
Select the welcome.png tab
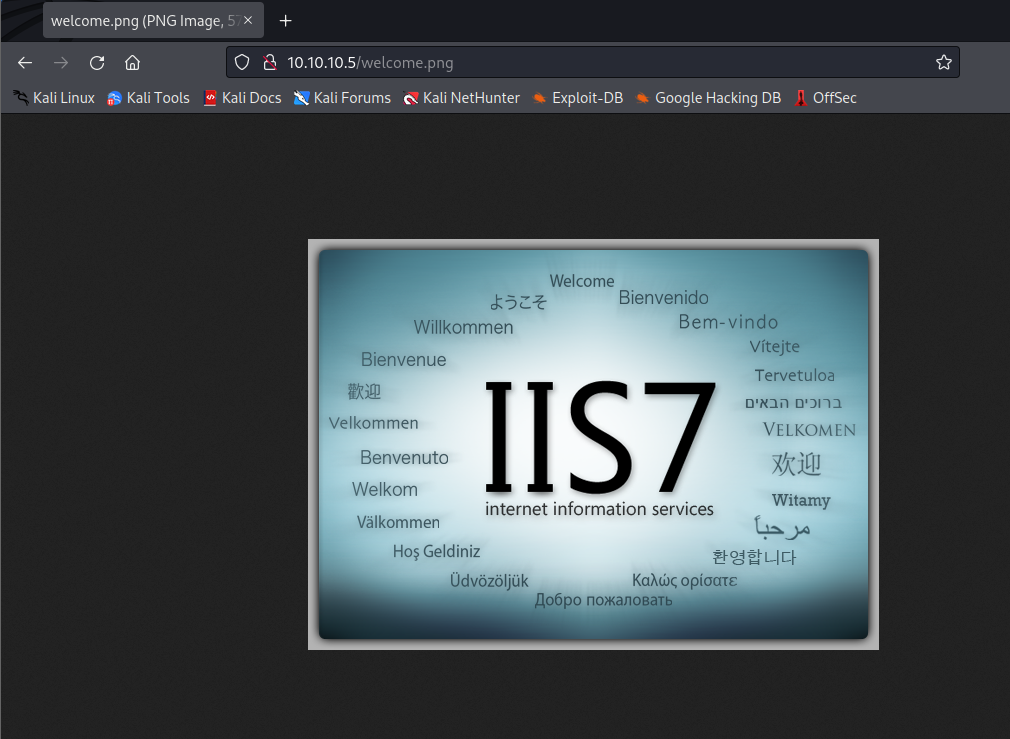click(x=153, y=21)
